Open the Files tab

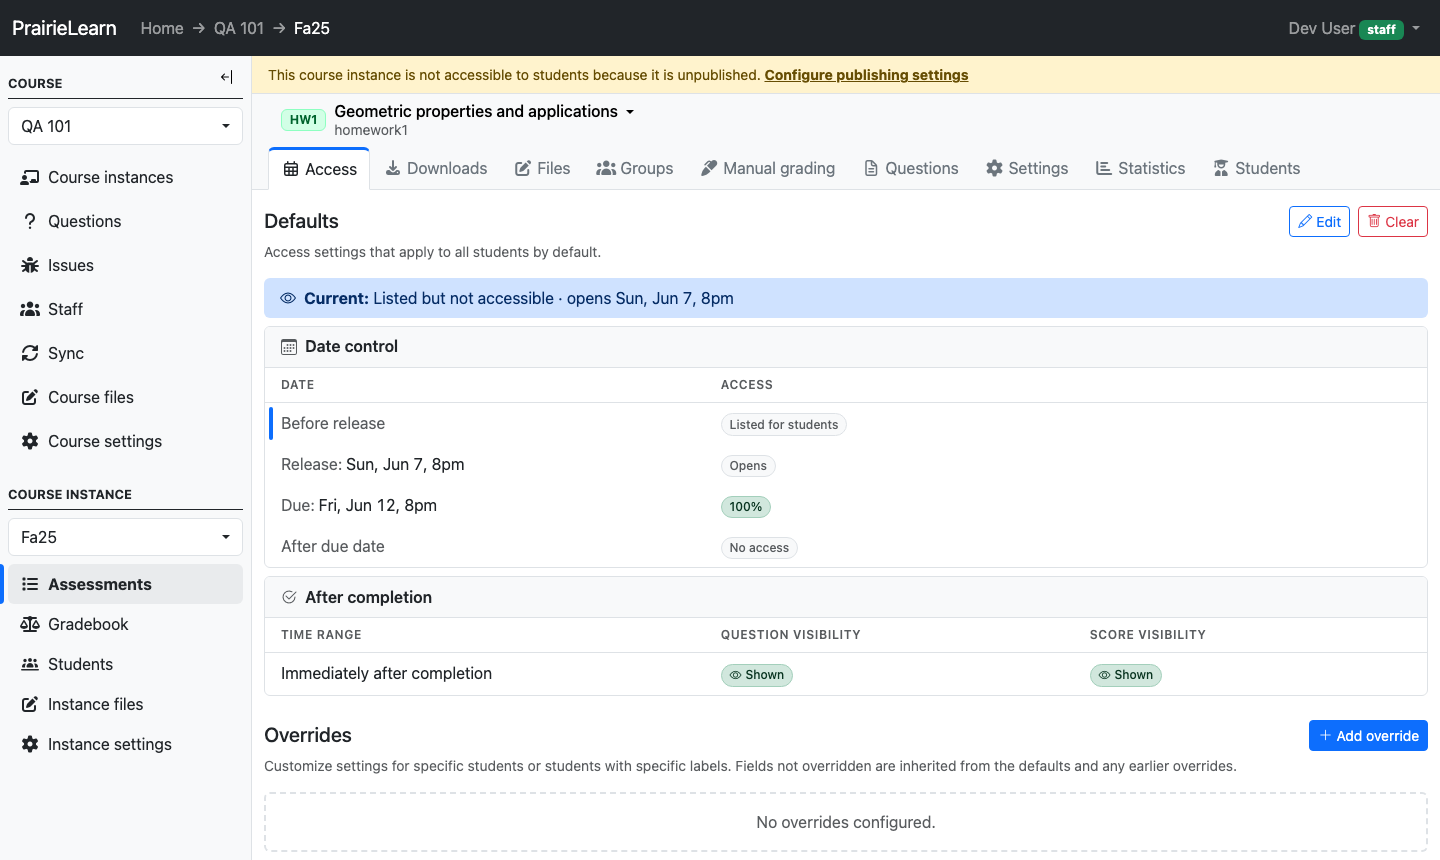click(542, 168)
